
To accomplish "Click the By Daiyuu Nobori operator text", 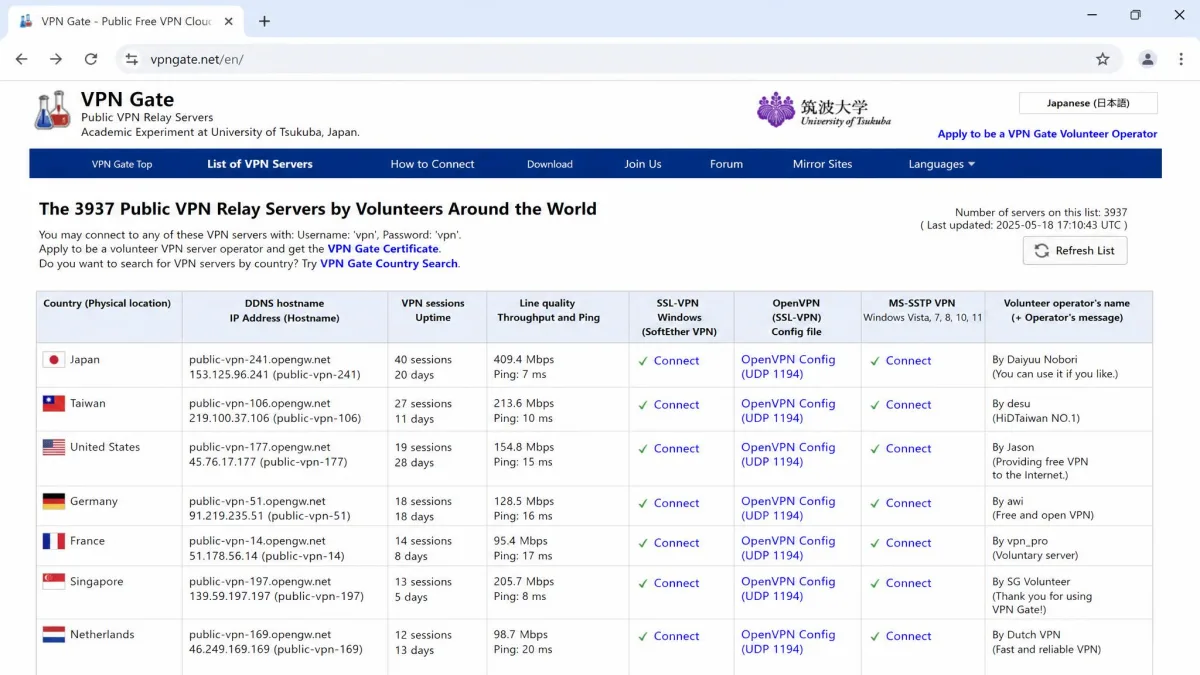I will [1035, 360].
